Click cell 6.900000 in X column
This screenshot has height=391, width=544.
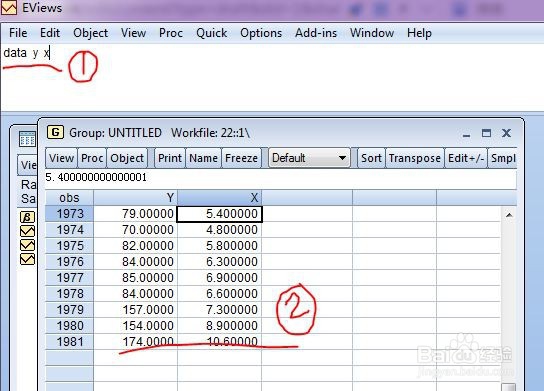click(220, 278)
